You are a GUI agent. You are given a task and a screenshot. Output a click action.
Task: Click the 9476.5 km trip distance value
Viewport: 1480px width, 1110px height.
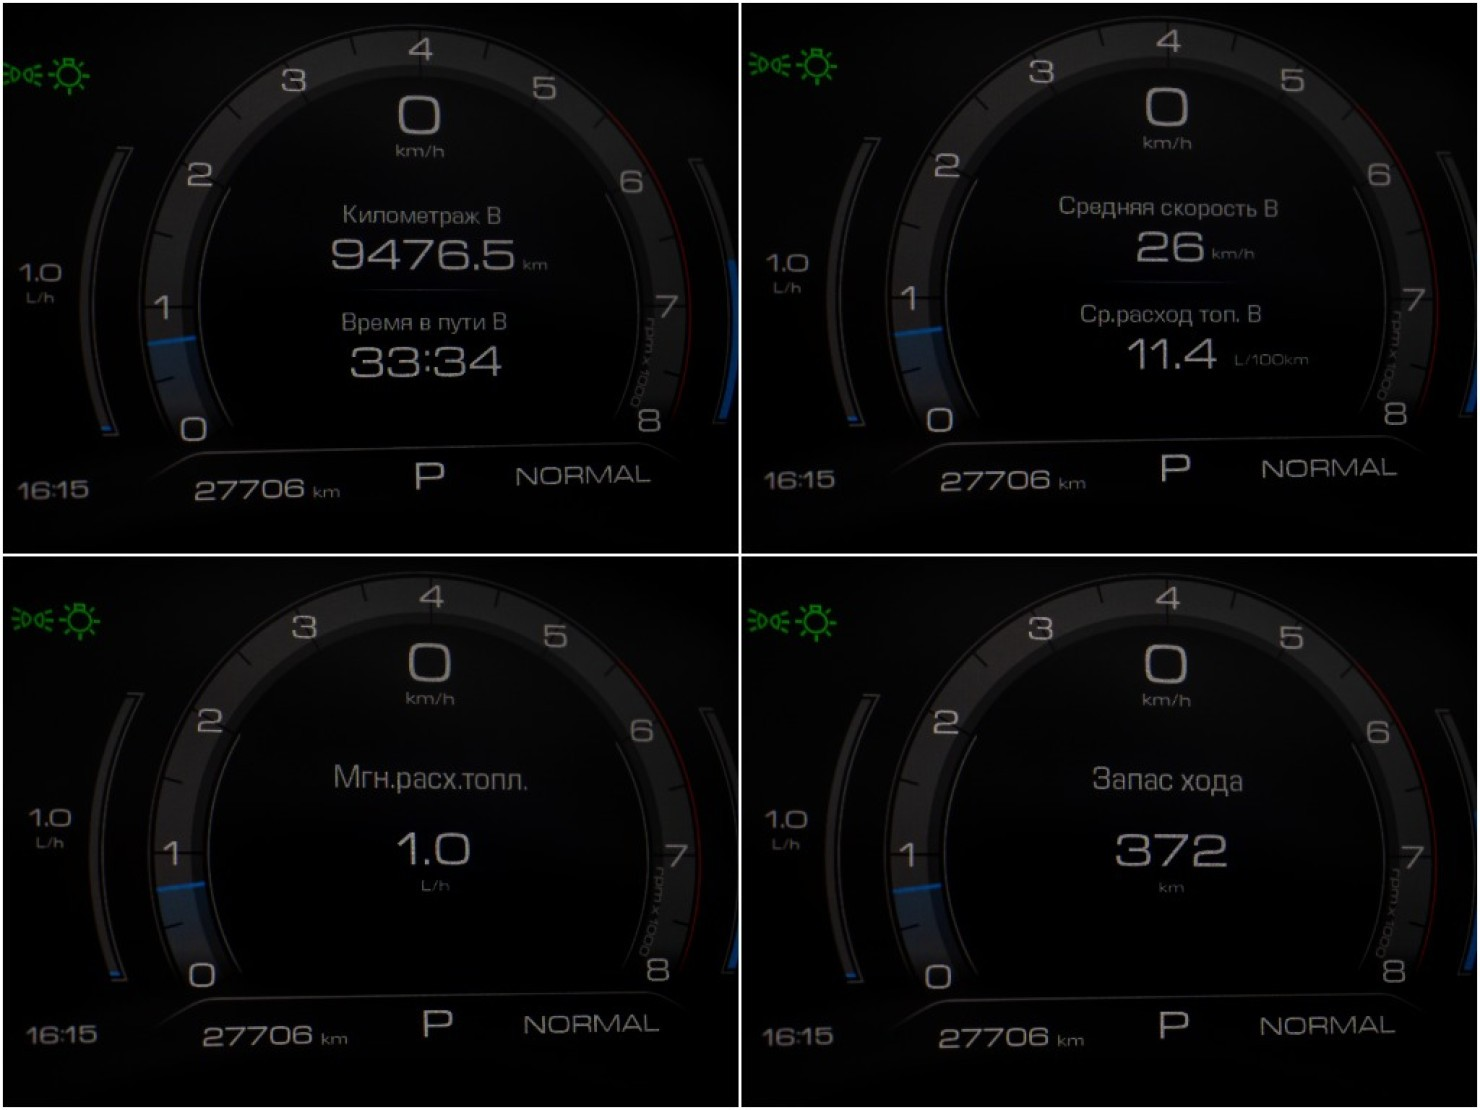point(439,255)
